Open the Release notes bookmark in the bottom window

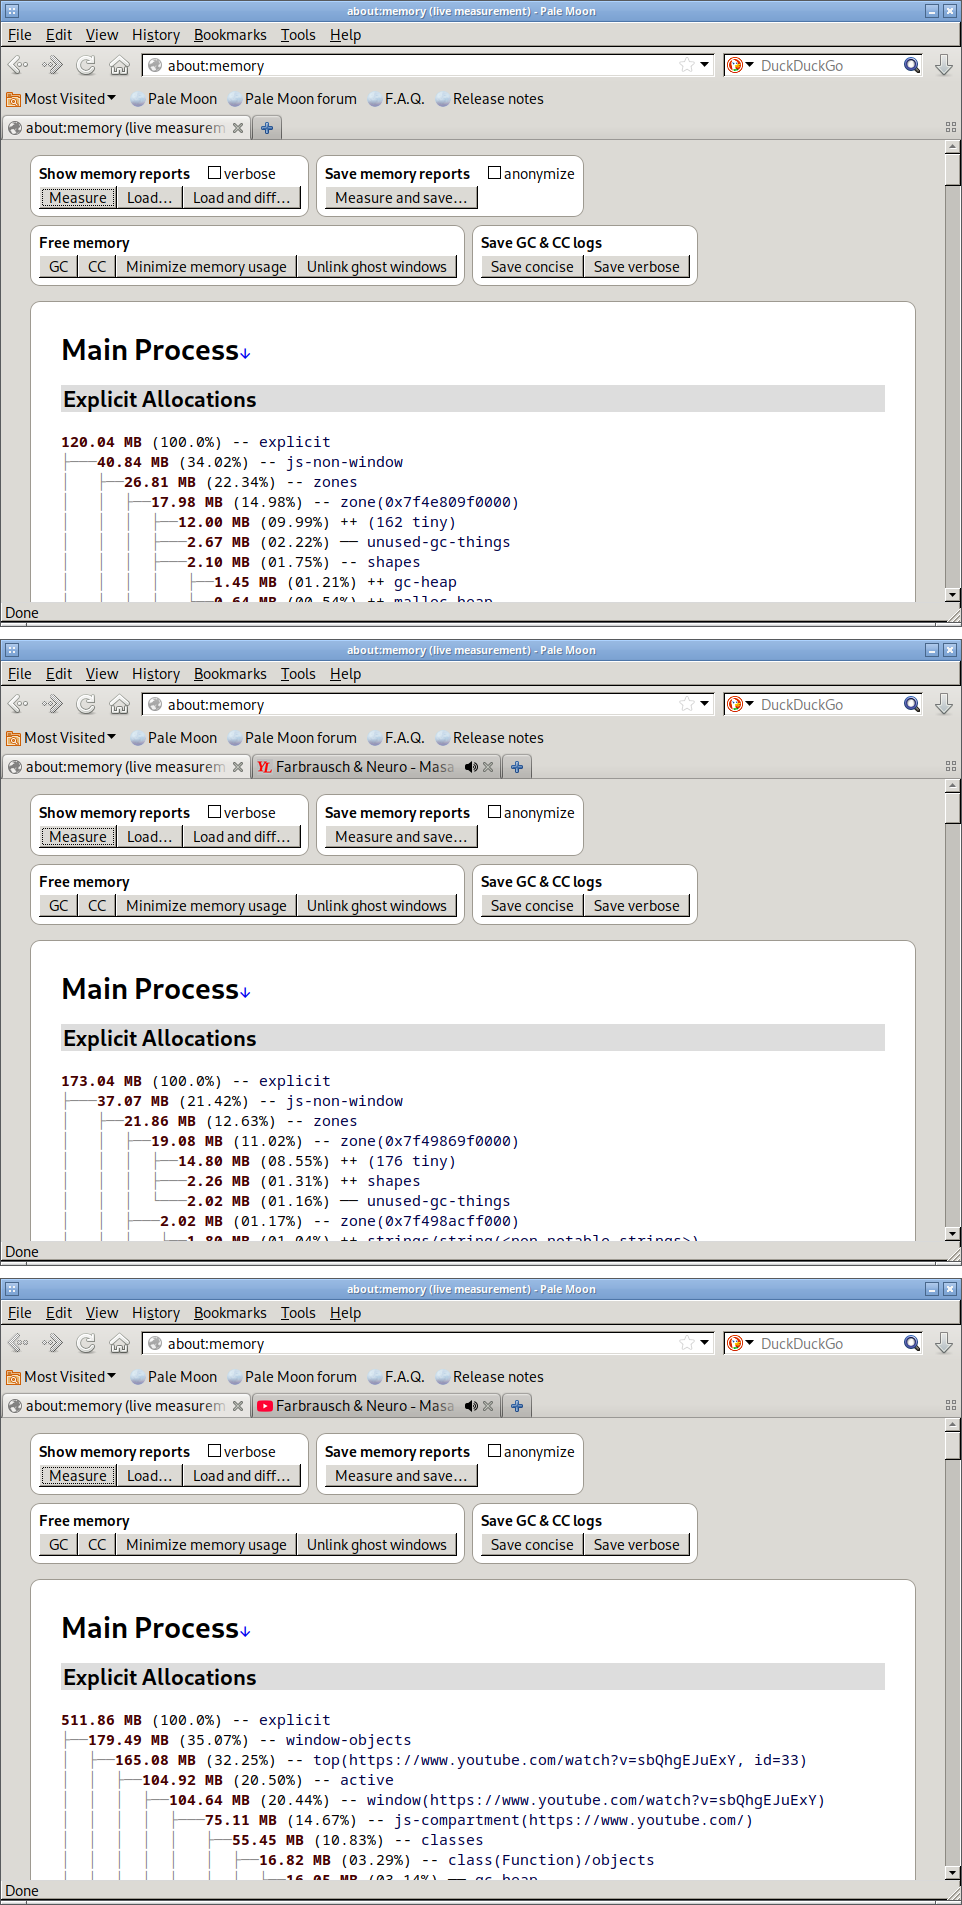point(490,1377)
